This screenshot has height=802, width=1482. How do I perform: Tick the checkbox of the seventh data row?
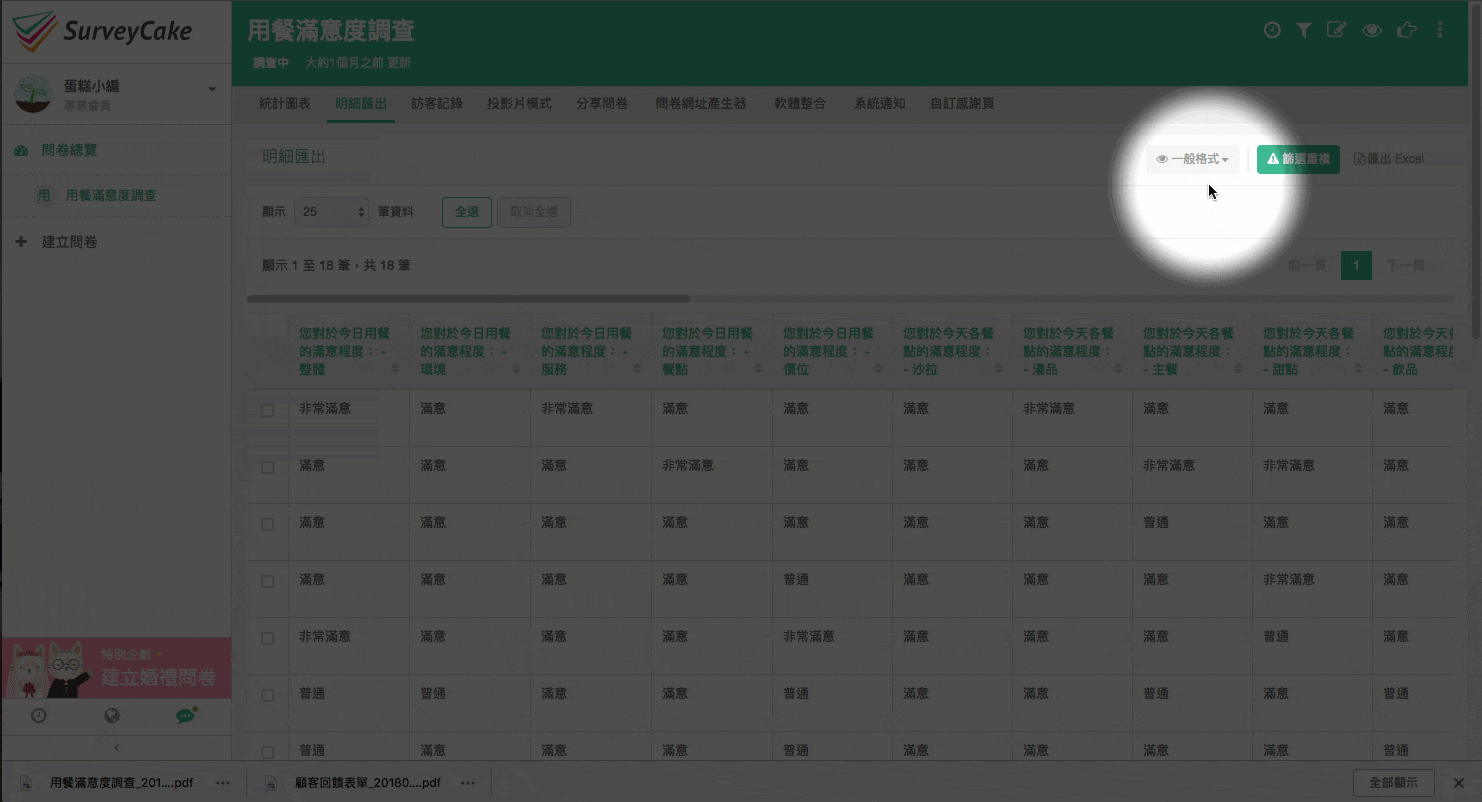pyautogui.click(x=268, y=752)
